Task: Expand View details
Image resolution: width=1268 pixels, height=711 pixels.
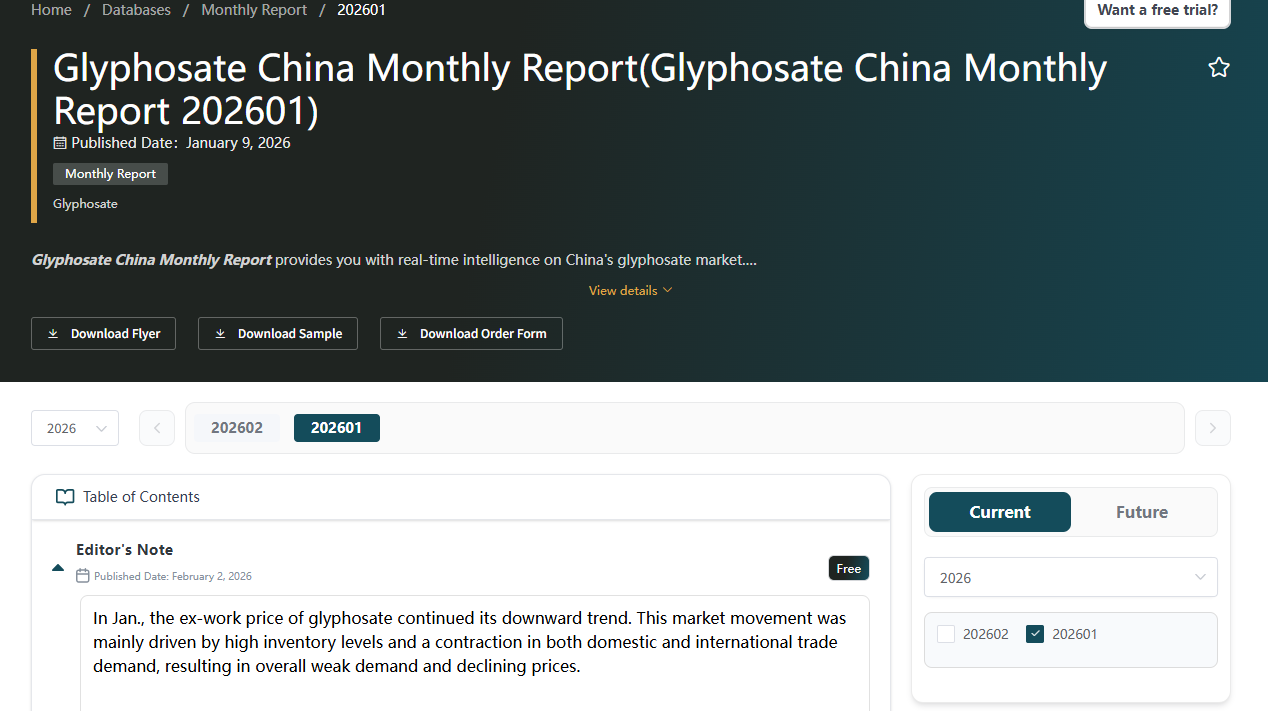Action: tap(630, 290)
